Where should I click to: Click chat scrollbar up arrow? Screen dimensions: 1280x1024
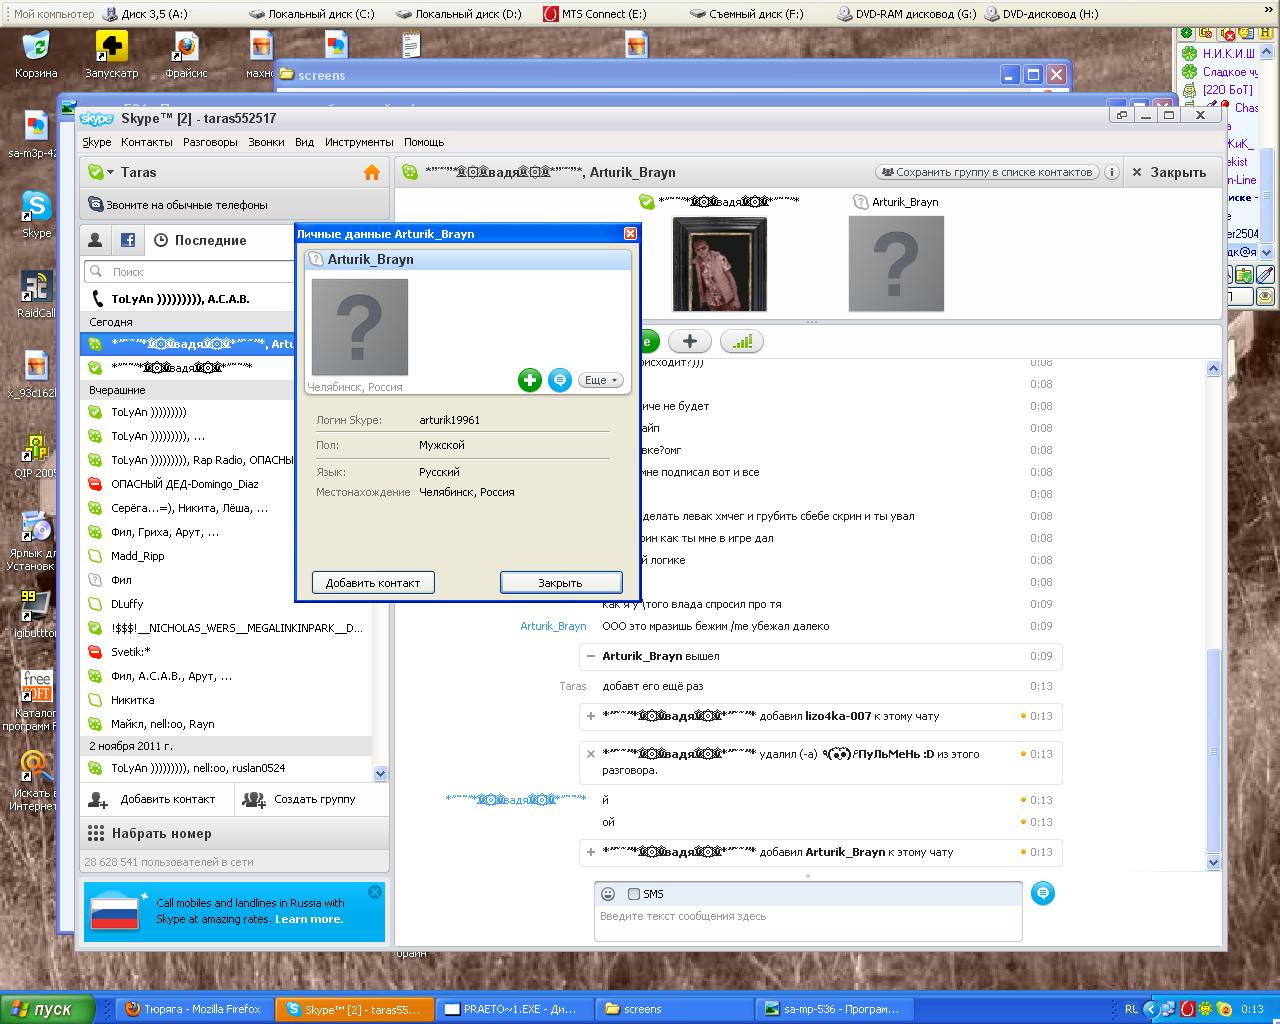click(x=1214, y=369)
